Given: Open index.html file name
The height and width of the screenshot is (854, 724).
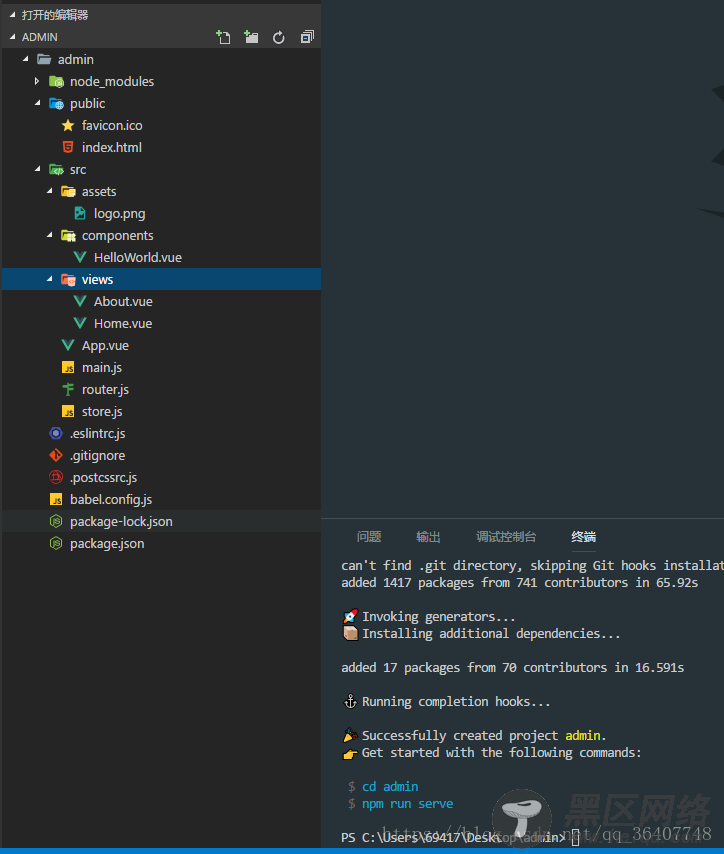Looking at the screenshot, I should click(x=112, y=148).
